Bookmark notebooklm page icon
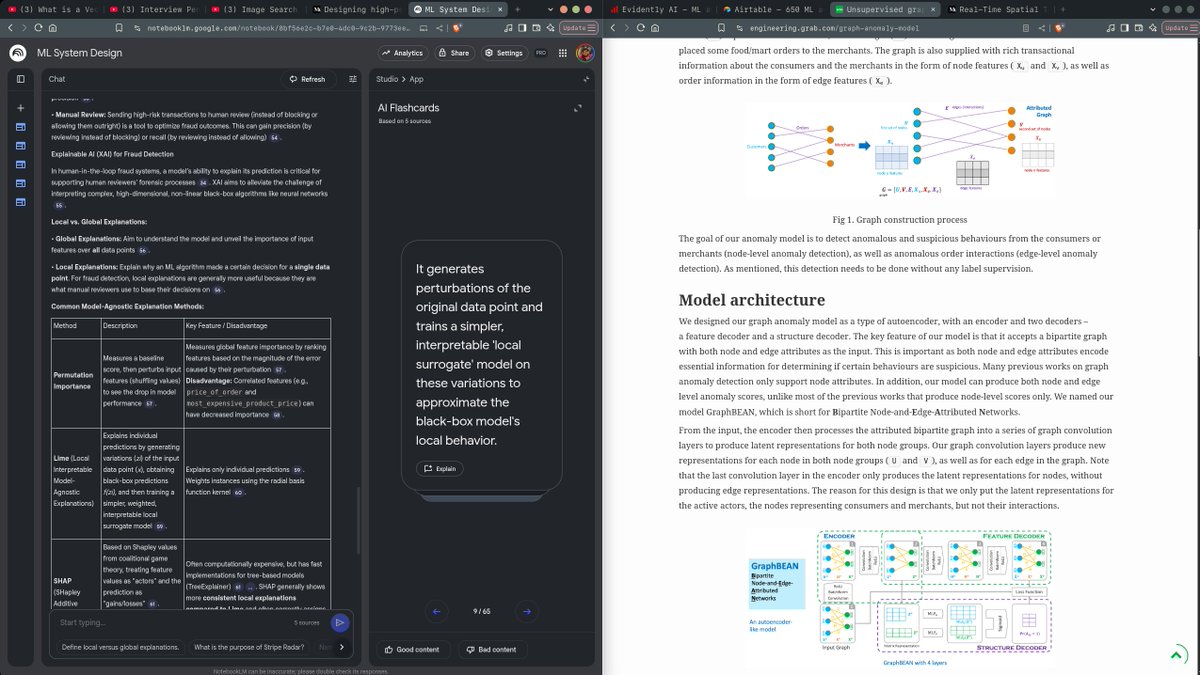 coord(119,28)
